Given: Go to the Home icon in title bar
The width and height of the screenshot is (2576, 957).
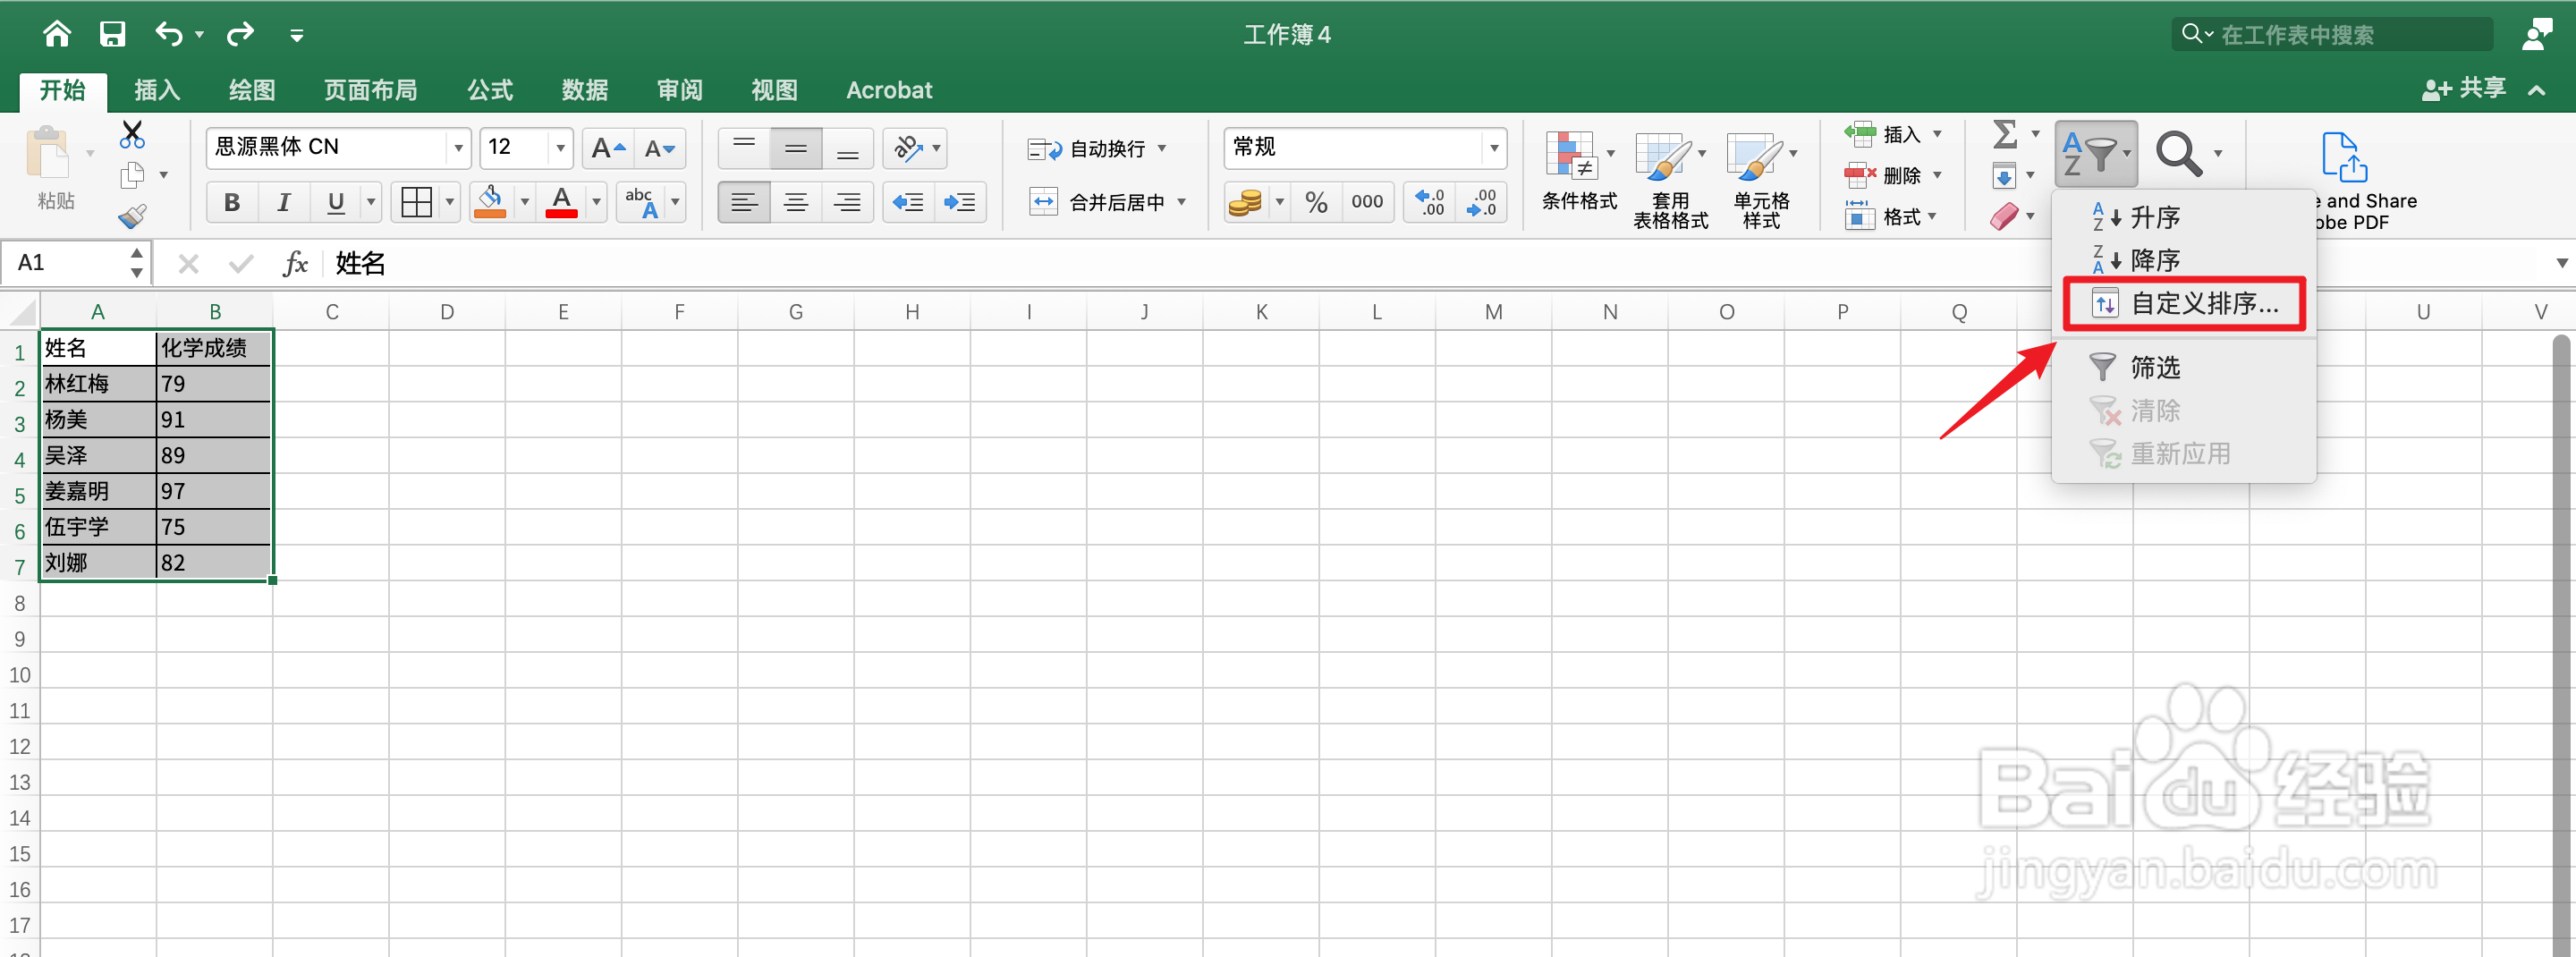Looking at the screenshot, I should (x=57, y=34).
